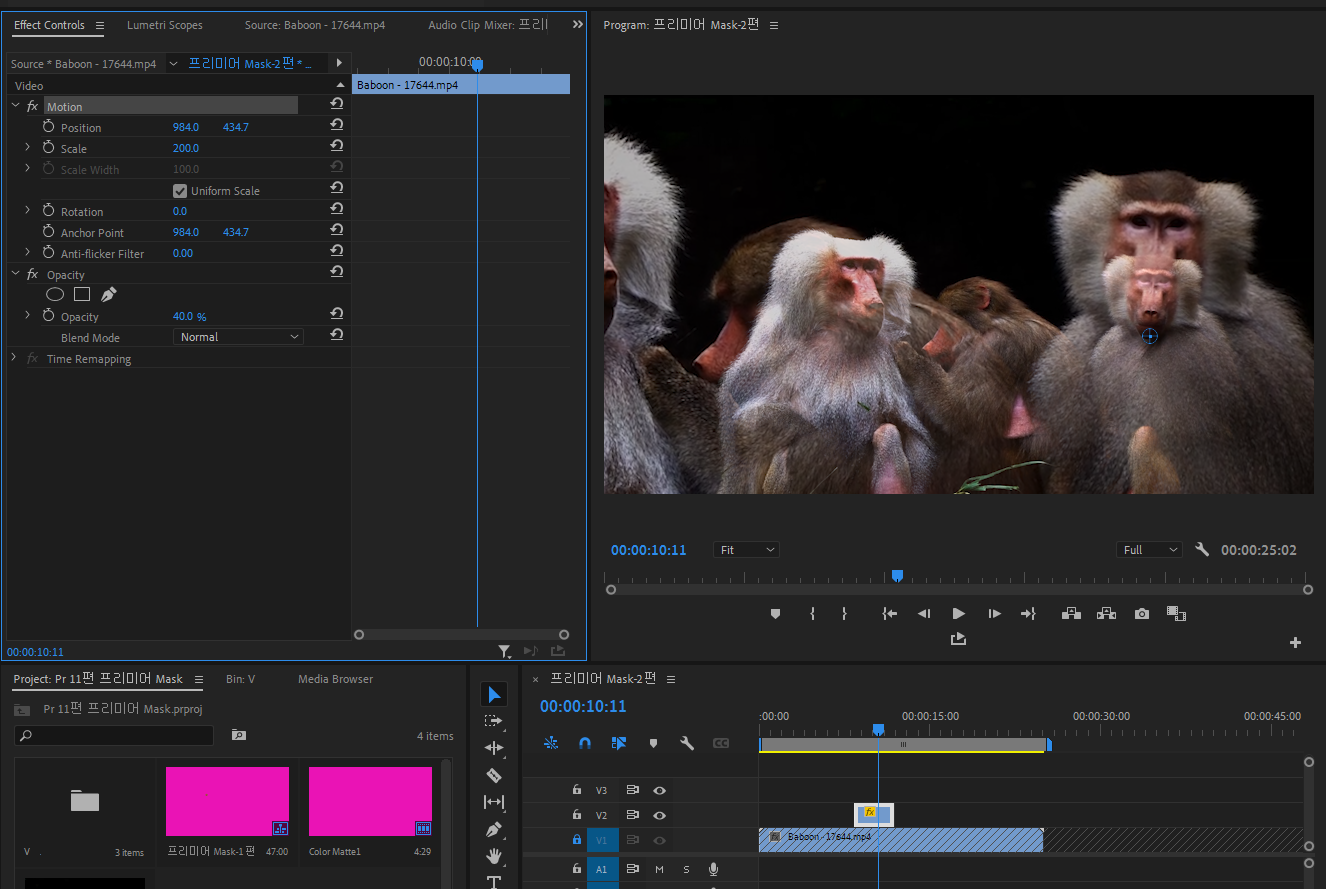Toggle V2 track output eye icon
Viewport: 1326px width, 889px height.
(x=659, y=816)
